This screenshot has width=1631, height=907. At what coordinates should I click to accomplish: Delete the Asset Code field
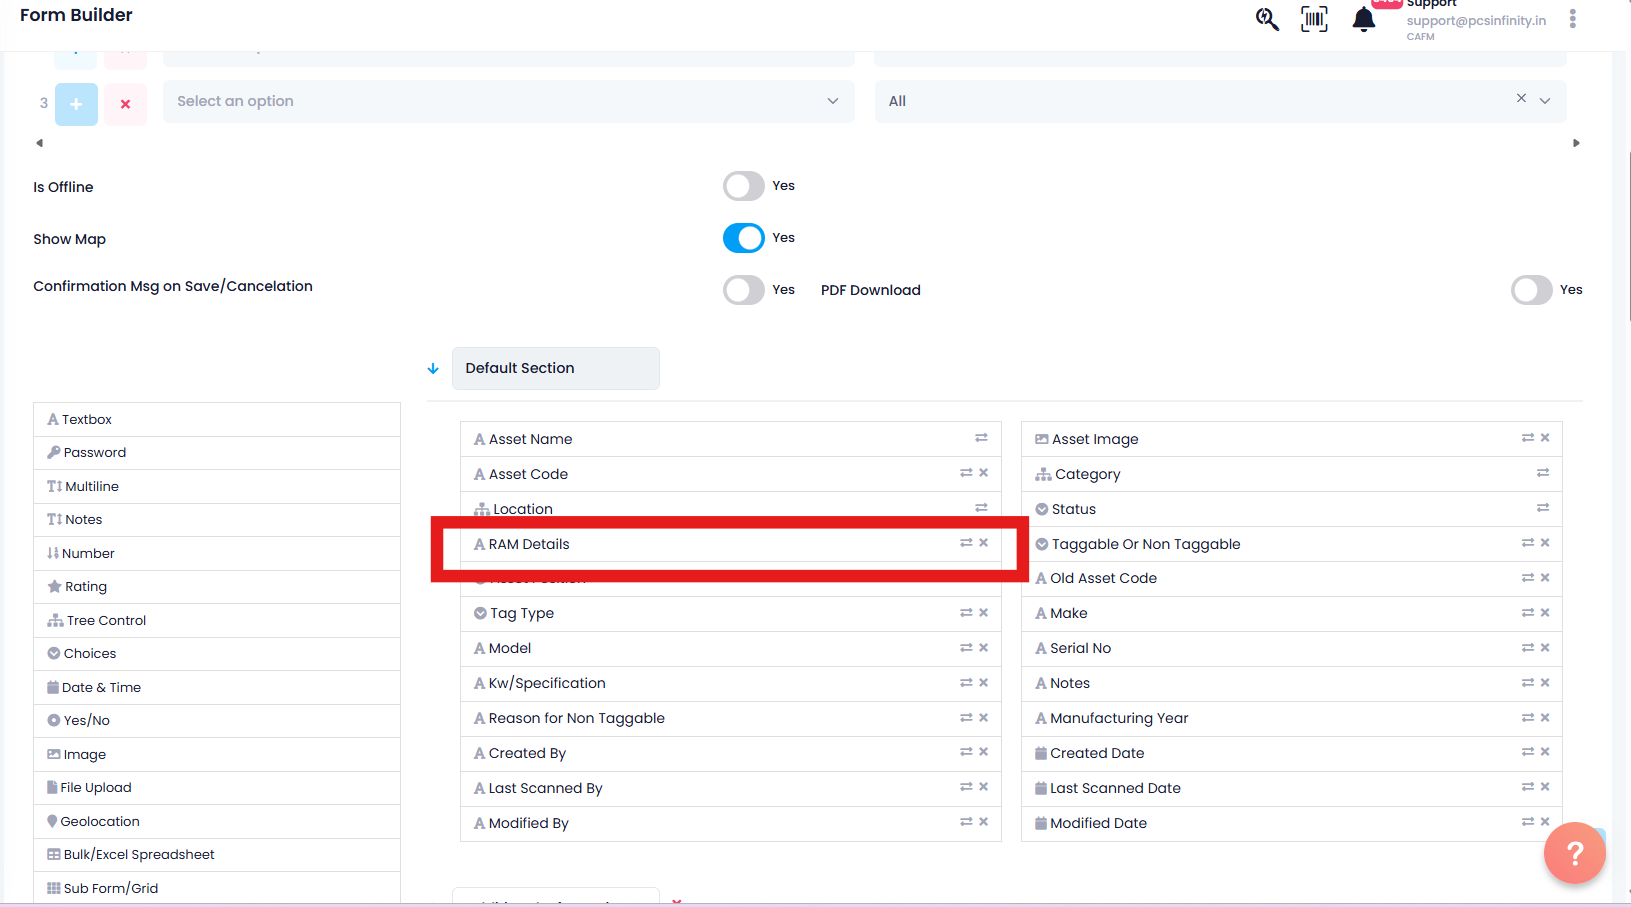click(984, 473)
